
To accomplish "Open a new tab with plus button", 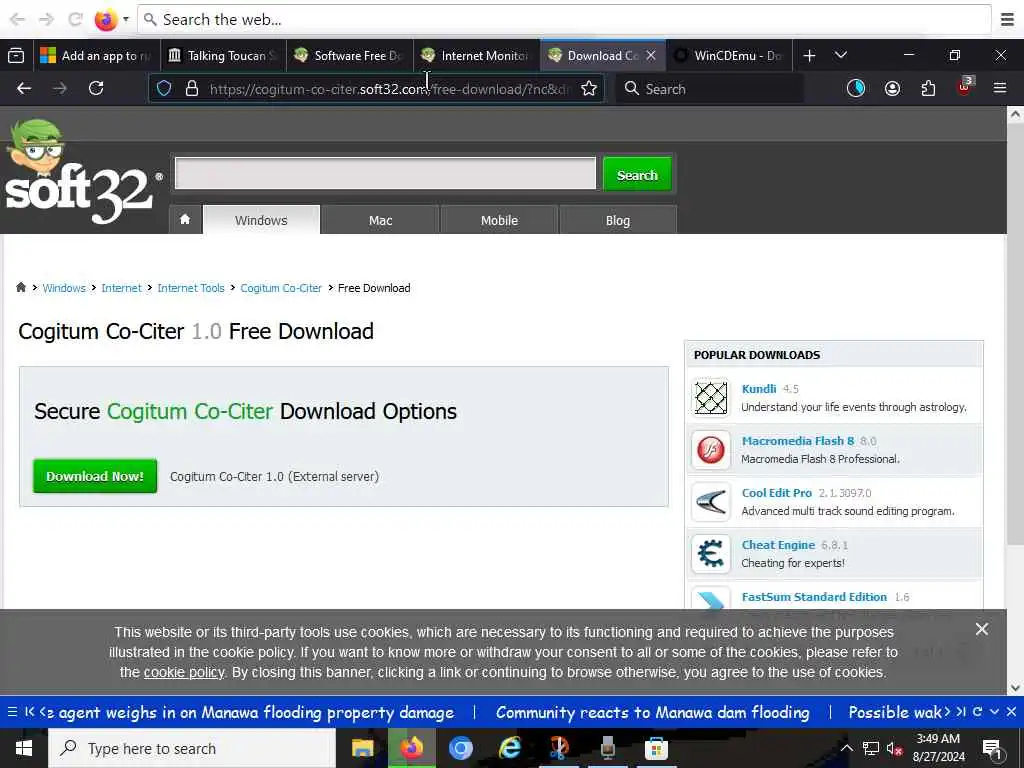I will [x=809, y=56].
